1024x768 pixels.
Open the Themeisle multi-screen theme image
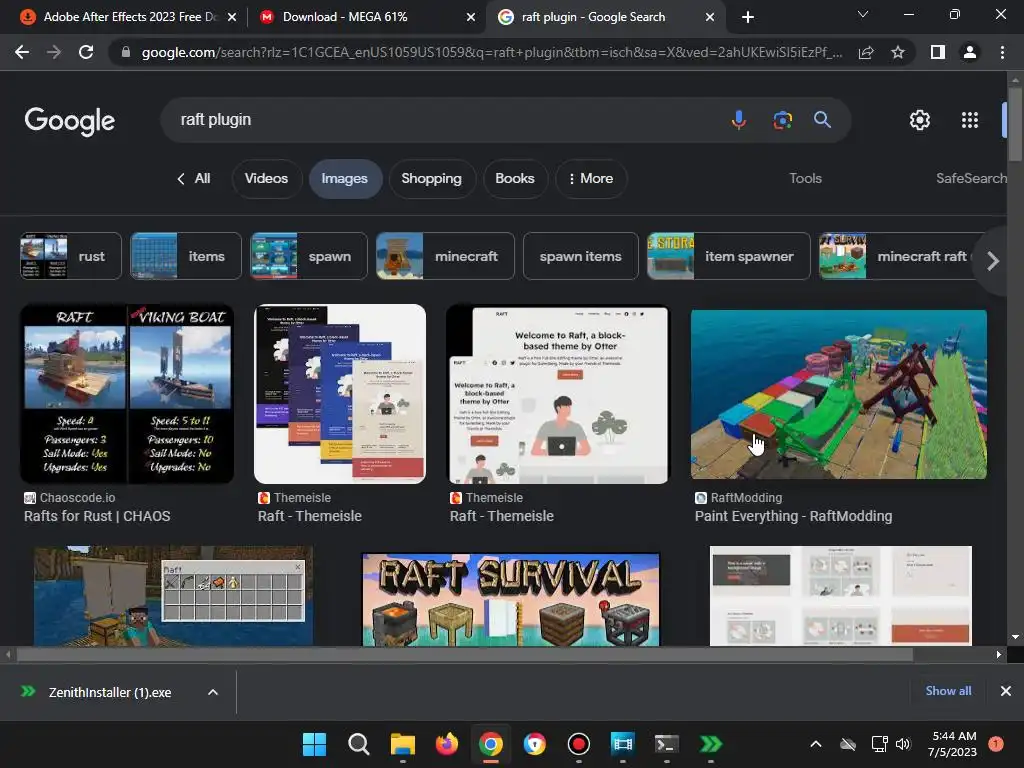(x=340, y=394)
